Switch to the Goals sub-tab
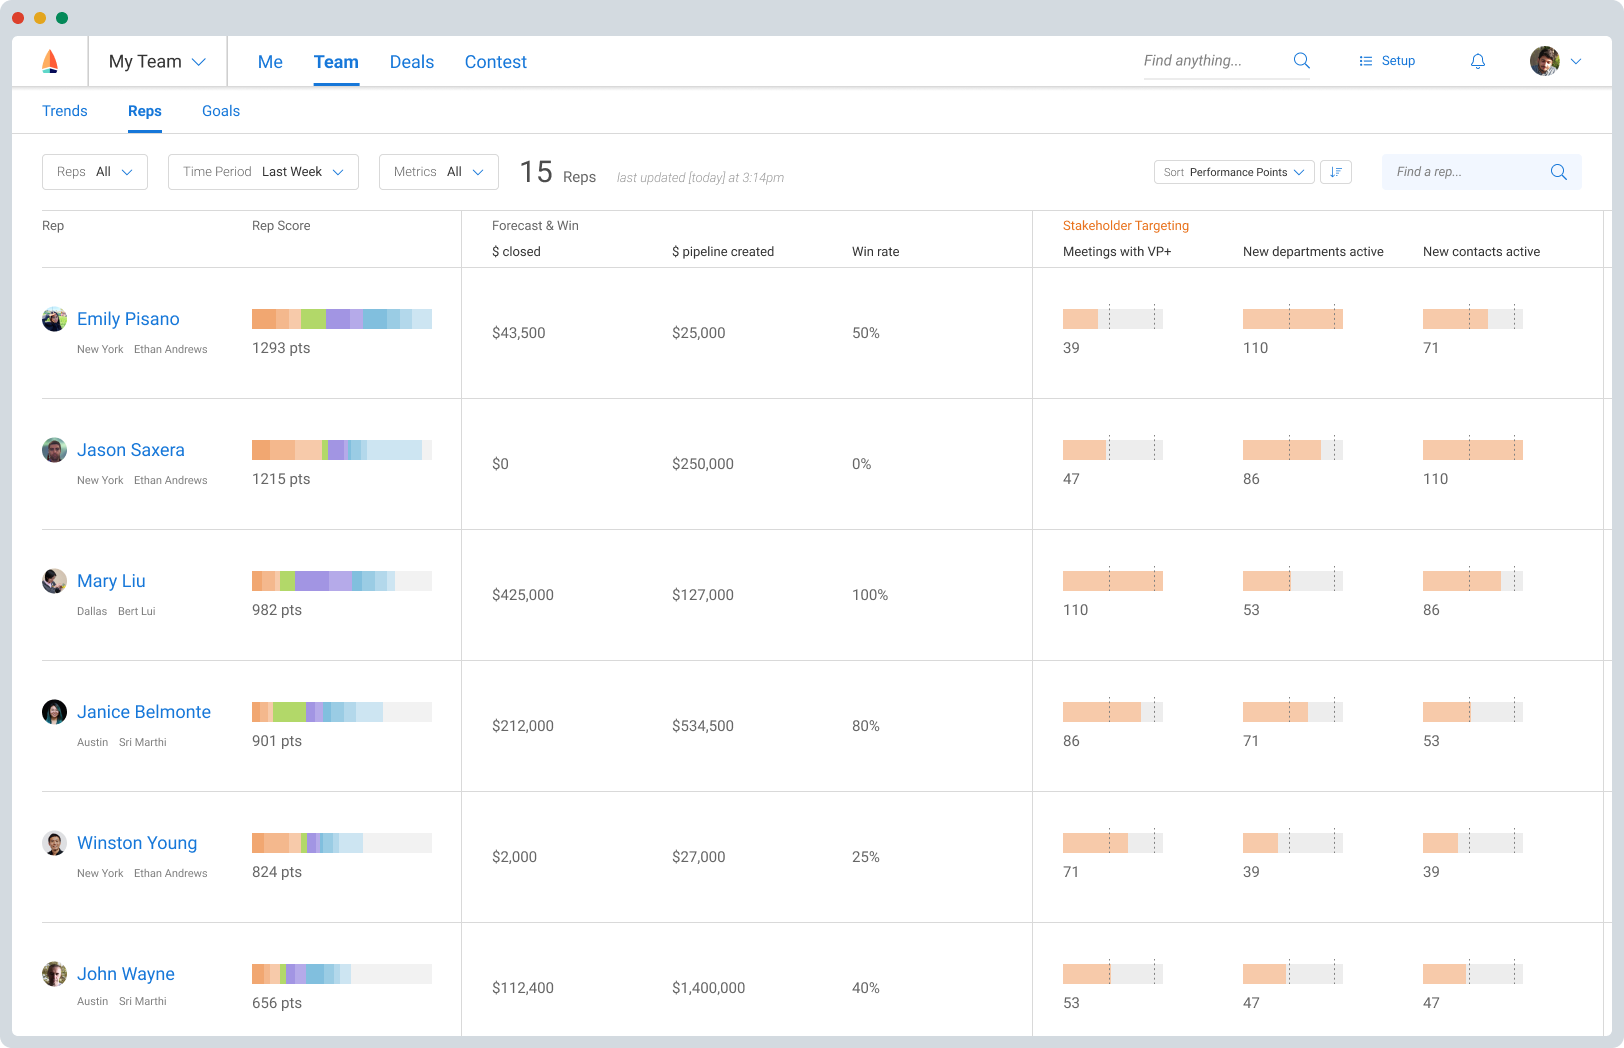 pos(221,111)
